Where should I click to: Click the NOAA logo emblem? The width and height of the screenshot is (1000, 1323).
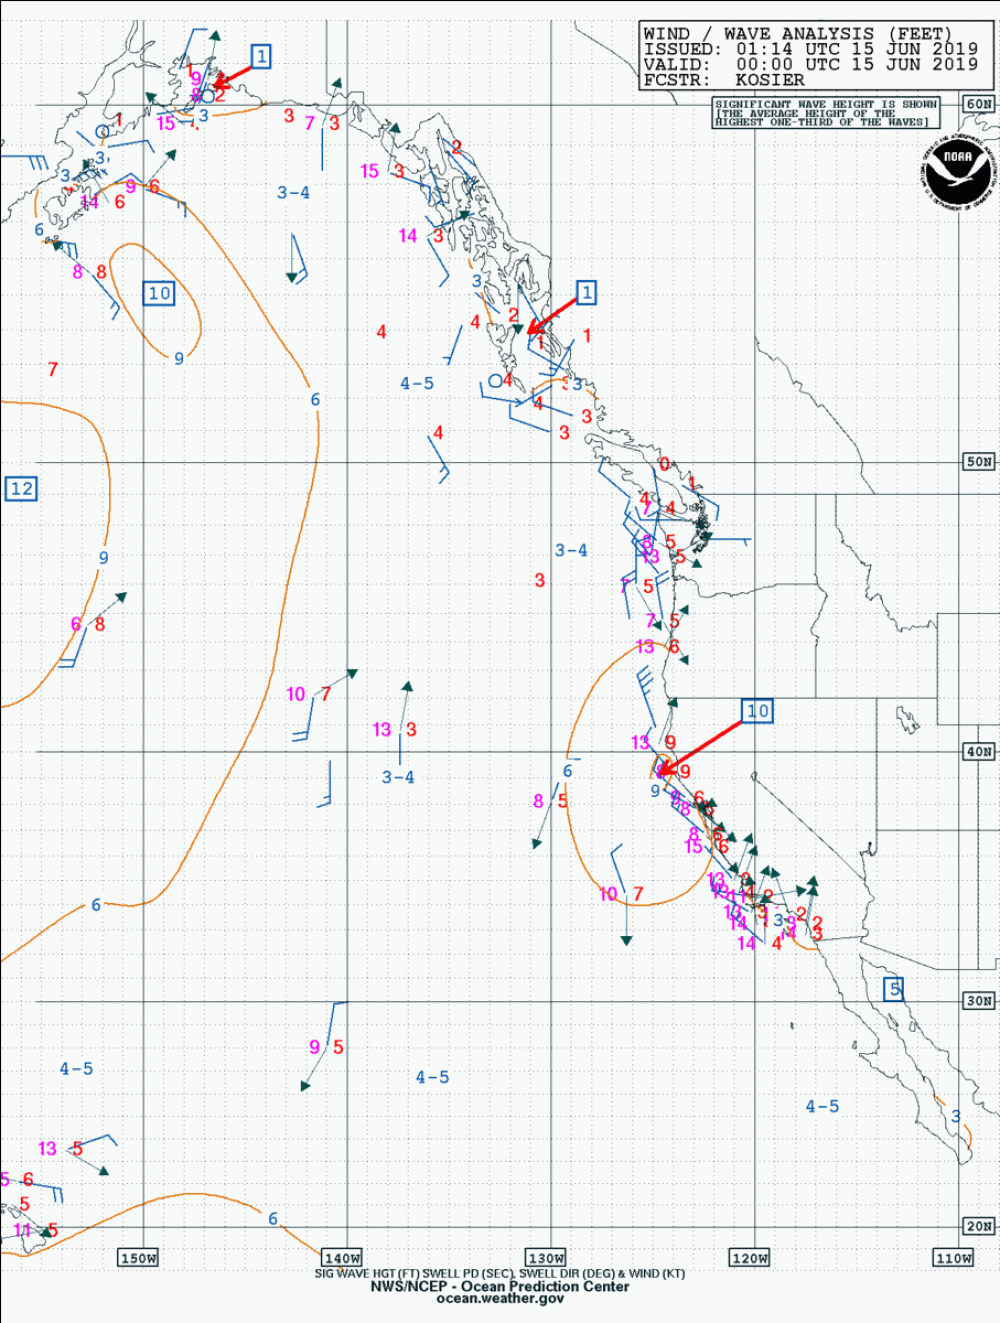pyautogui.click(x=957, y=171)
